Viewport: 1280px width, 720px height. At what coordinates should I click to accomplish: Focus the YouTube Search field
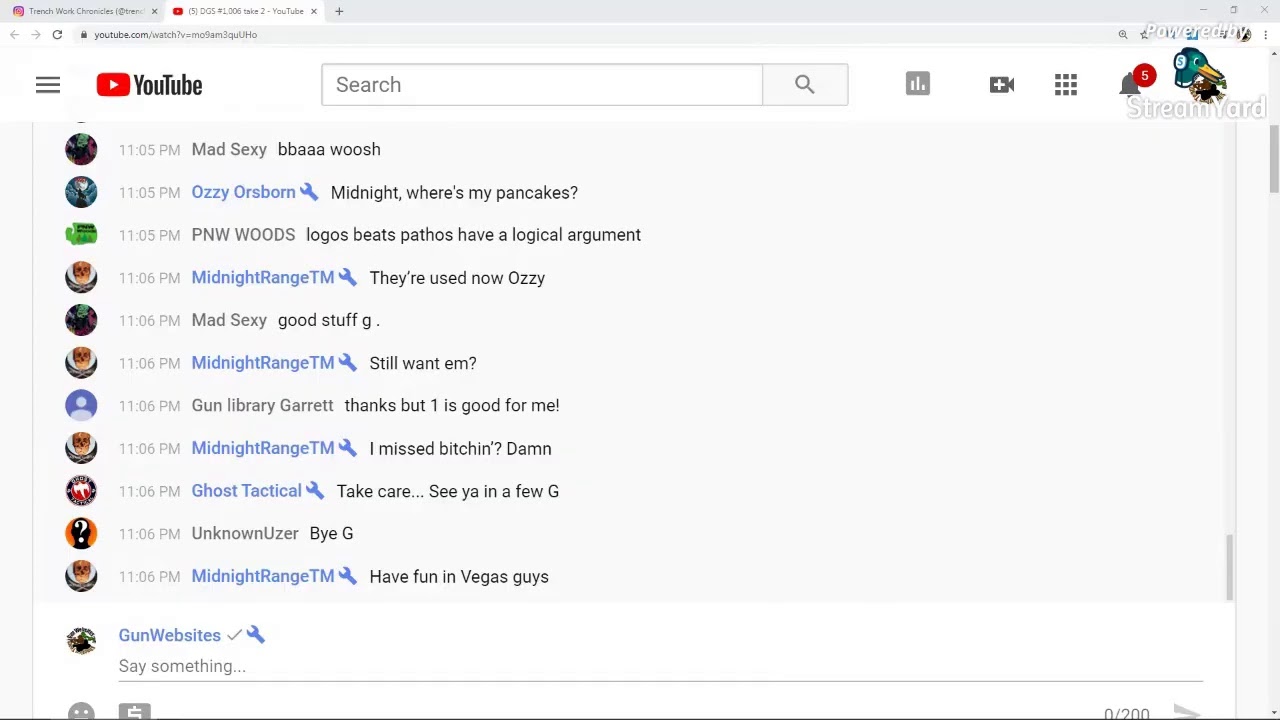coord(542,85)
